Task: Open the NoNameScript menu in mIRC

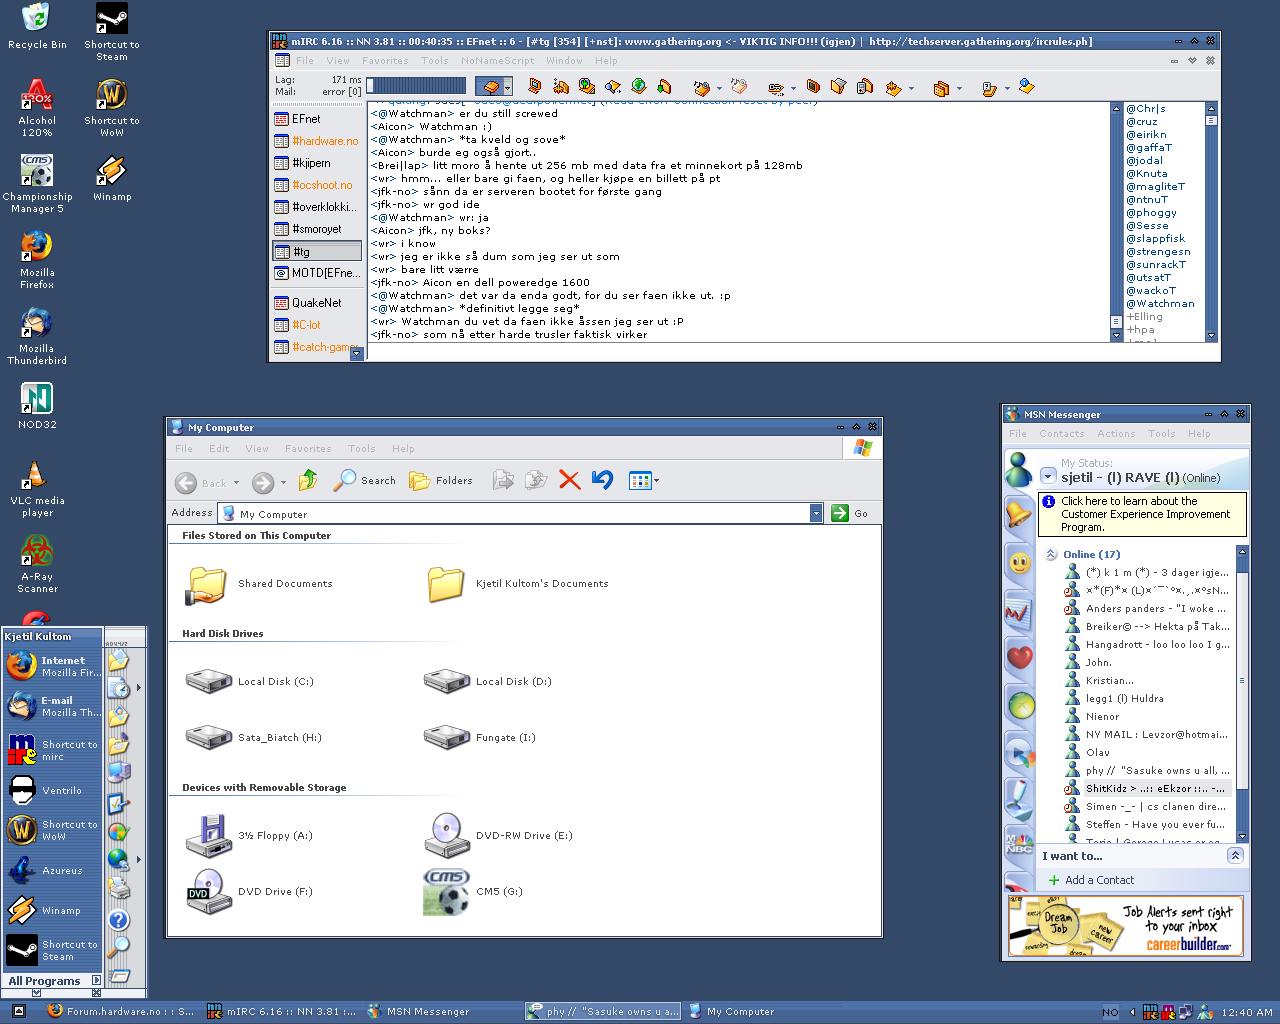Action: [497, 60]
